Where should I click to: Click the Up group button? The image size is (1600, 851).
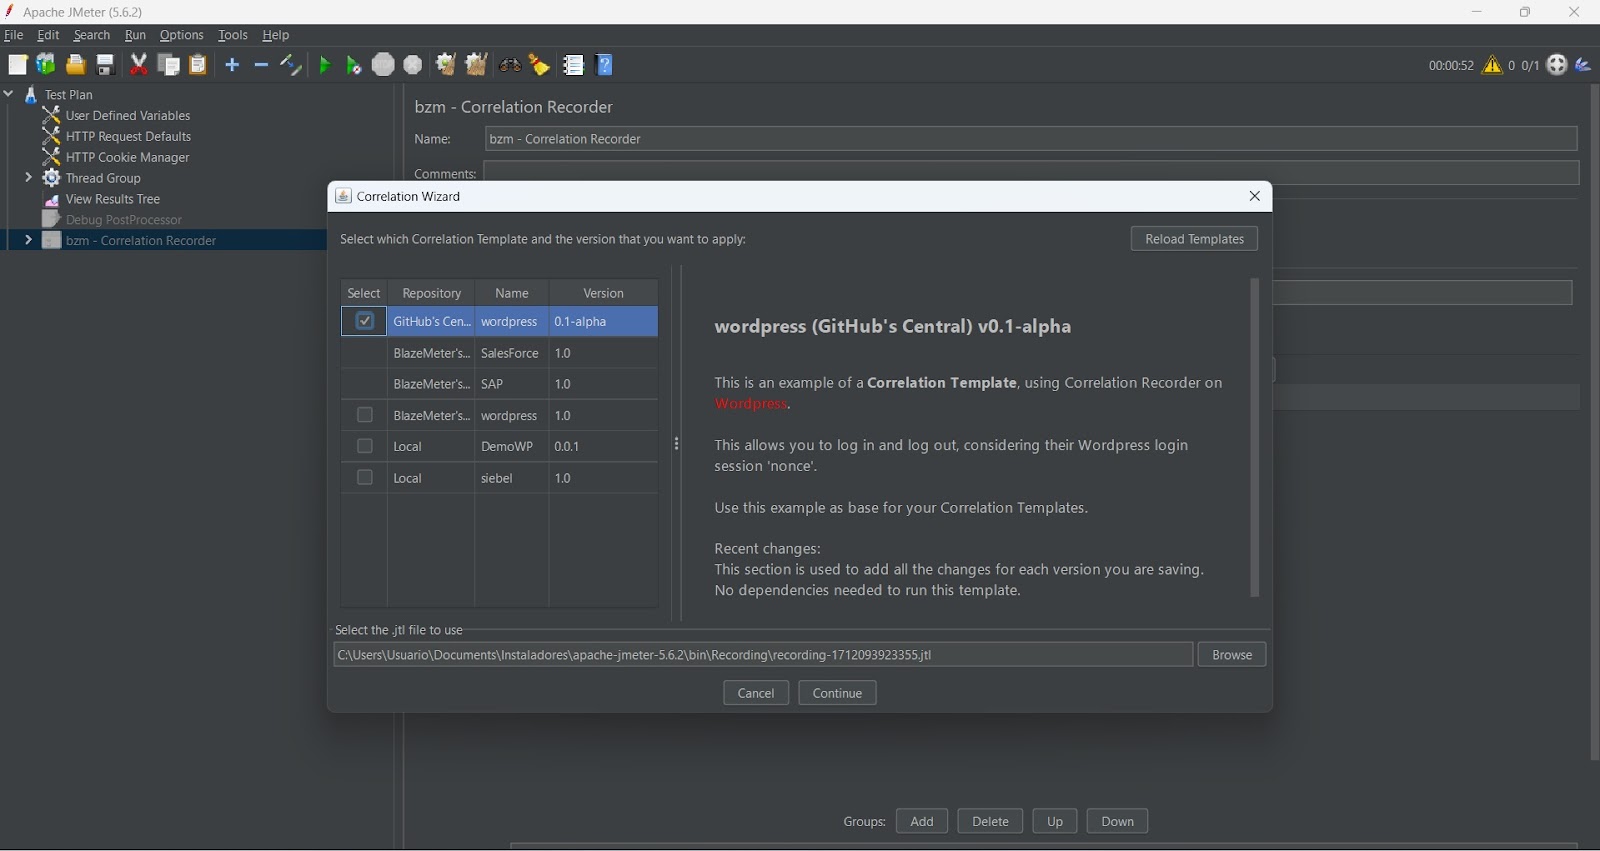pyautogui.click(x=1055, y=821)
